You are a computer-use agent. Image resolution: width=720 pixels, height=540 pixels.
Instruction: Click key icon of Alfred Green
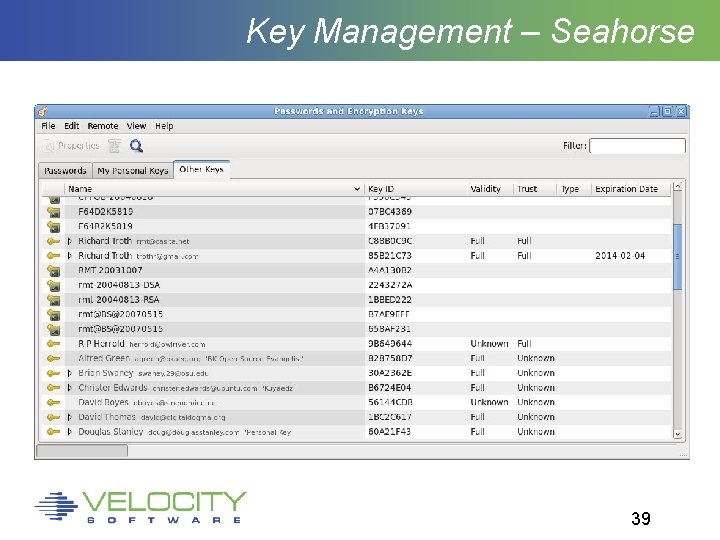click(54, 359)
